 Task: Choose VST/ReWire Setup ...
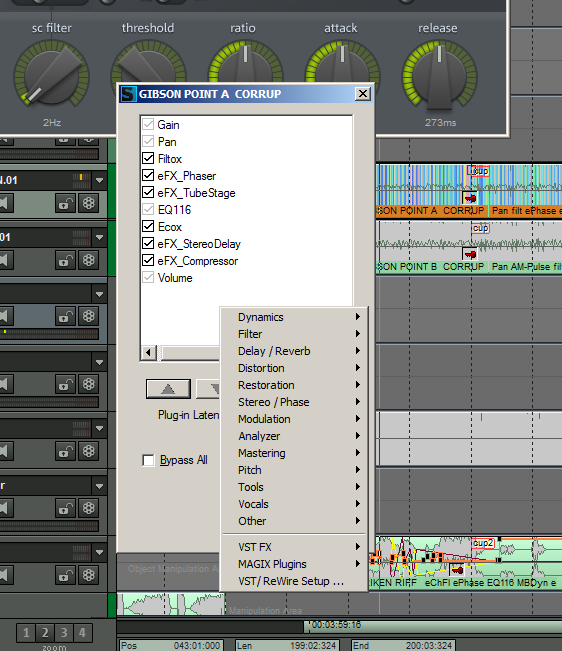(294, 581)
